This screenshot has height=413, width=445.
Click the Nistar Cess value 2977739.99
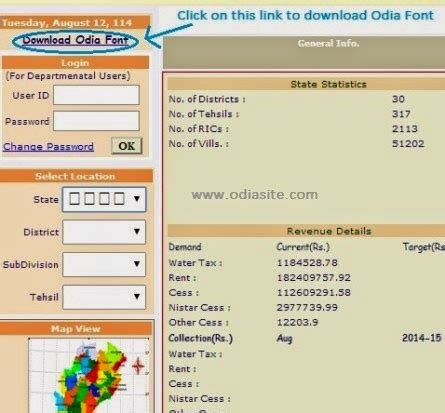[307, 307]
